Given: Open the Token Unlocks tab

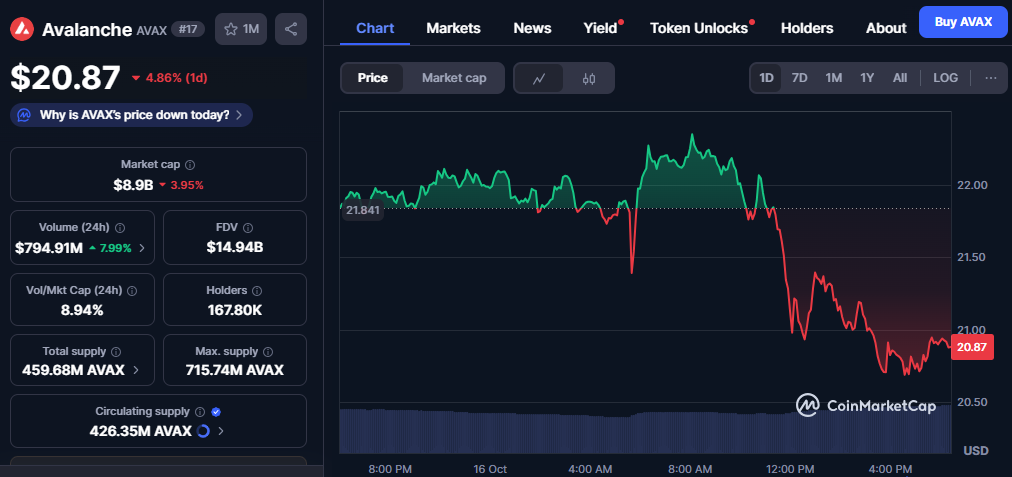Looking at the screenshot, I should [699, 28].
